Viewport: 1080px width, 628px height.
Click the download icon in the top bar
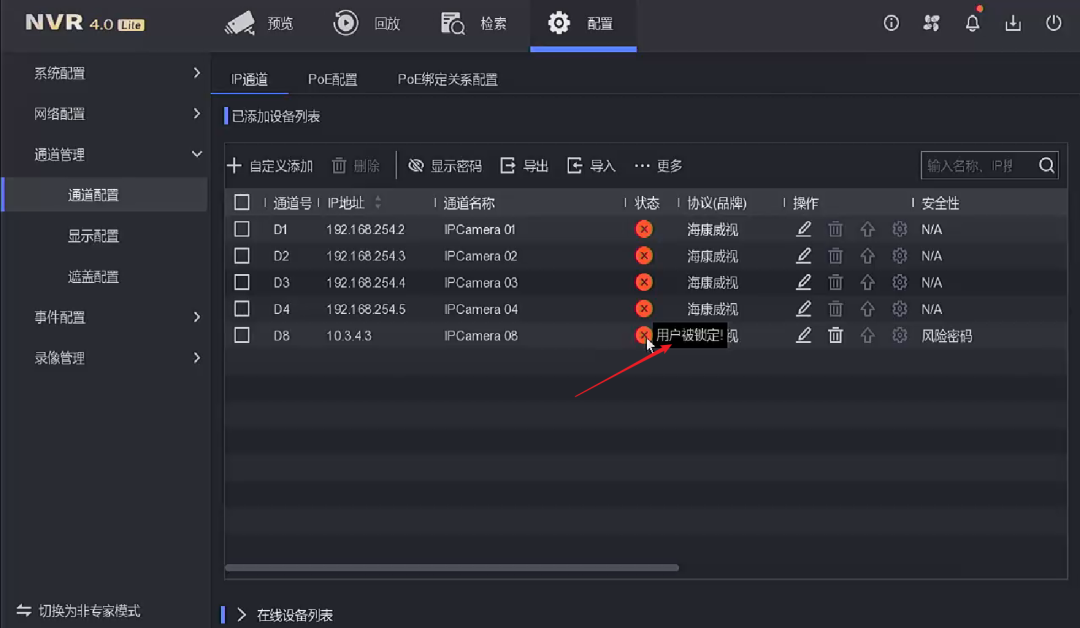click(x=1012, y=22)
